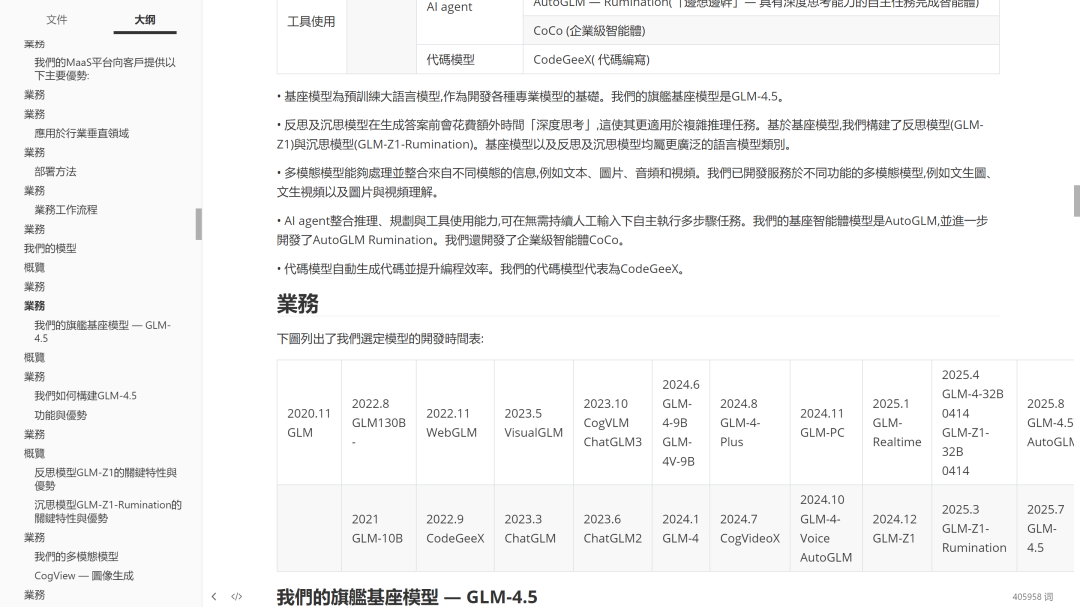Image resolution: width=1080 pixels, height=607 pixels.
Task: Select outline entry 業務工作流程
Action: pyautogui.click(x=65, y=210)
